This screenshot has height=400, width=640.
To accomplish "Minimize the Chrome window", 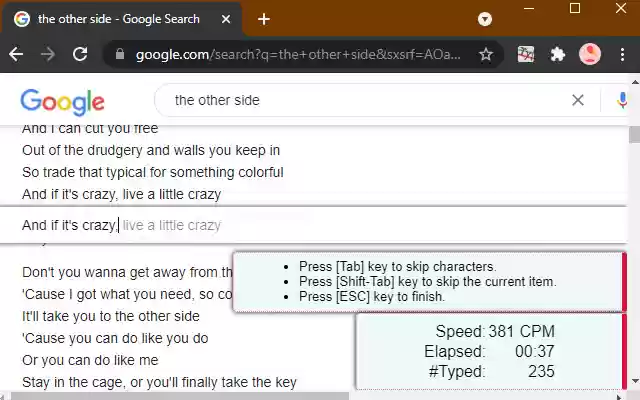I will [x=529, y=8].
